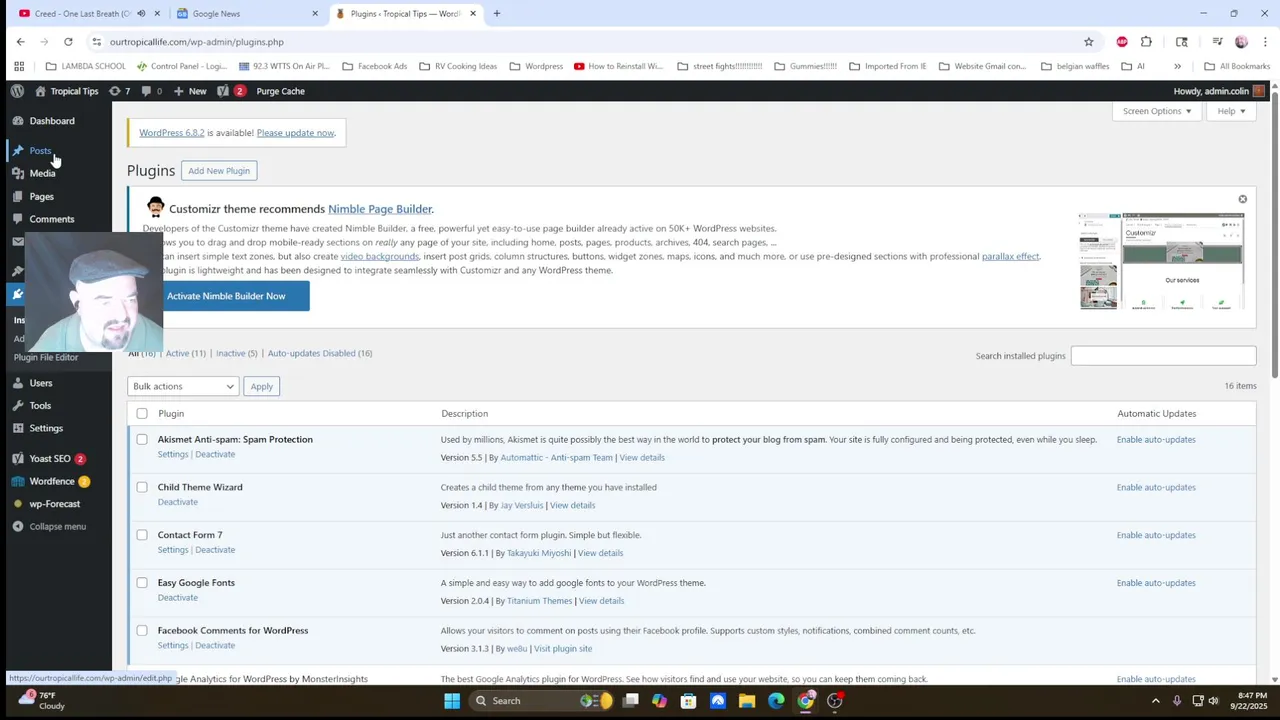The height and width of the screenshot is (720, 1280).
Task: Expand the Help panel
Action: coord(1231,111)
